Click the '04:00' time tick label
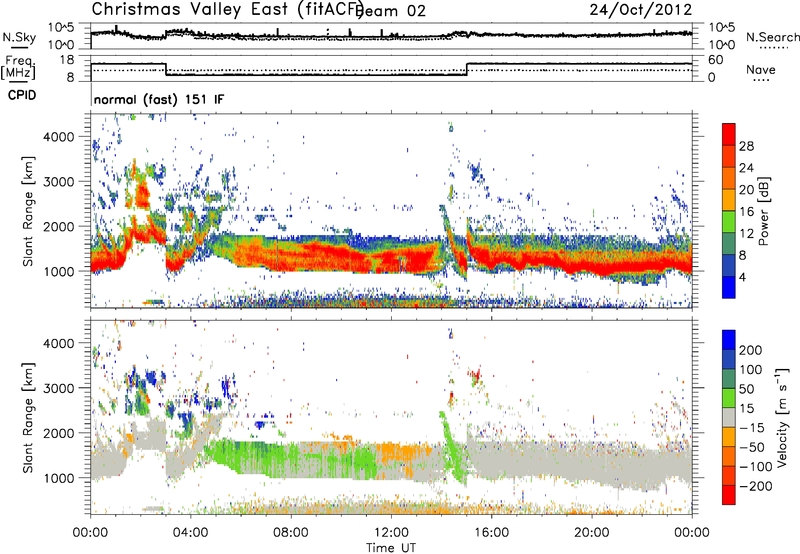The width and height of the screenshot is (800, 554). 191,533
